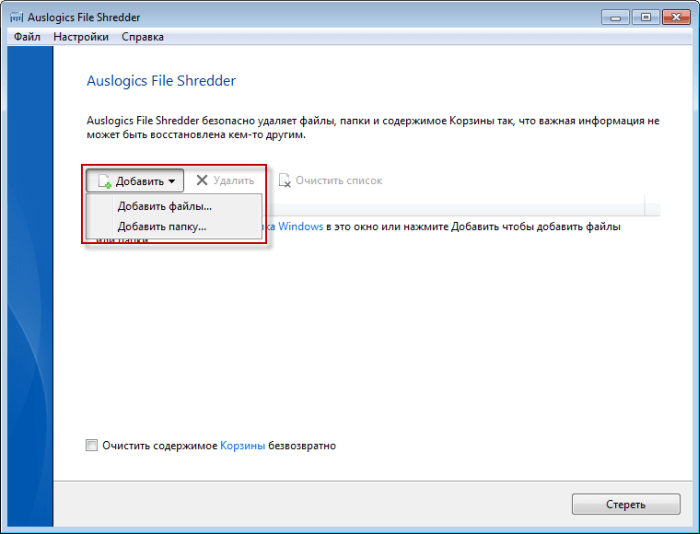The width and height of the screenshot is (700, 534).
Task: Click the Auslogics File Shredder heading
Action: click(161, 81)
